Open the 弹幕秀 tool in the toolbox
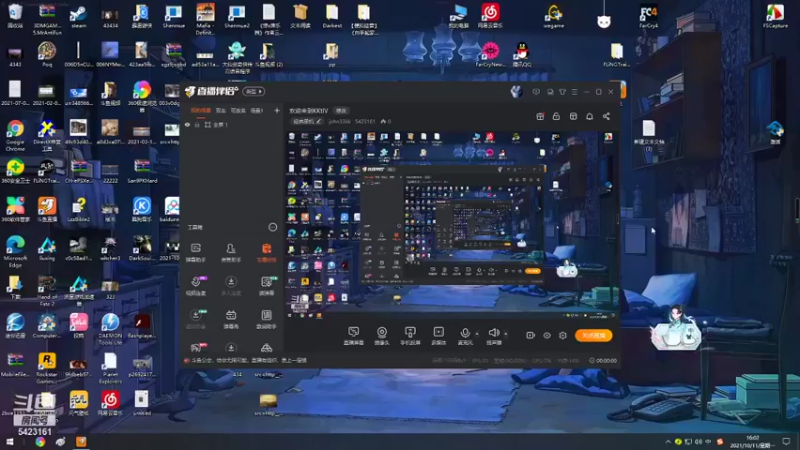Screen dimensions: 800x450 231,319
